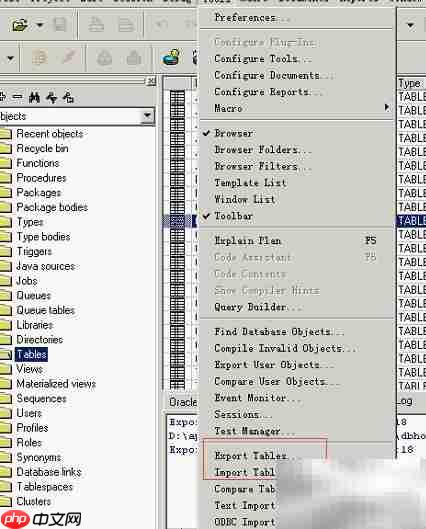Open the objects filter combo box dropdown
The image size is (426, 529).
(147, 116)
